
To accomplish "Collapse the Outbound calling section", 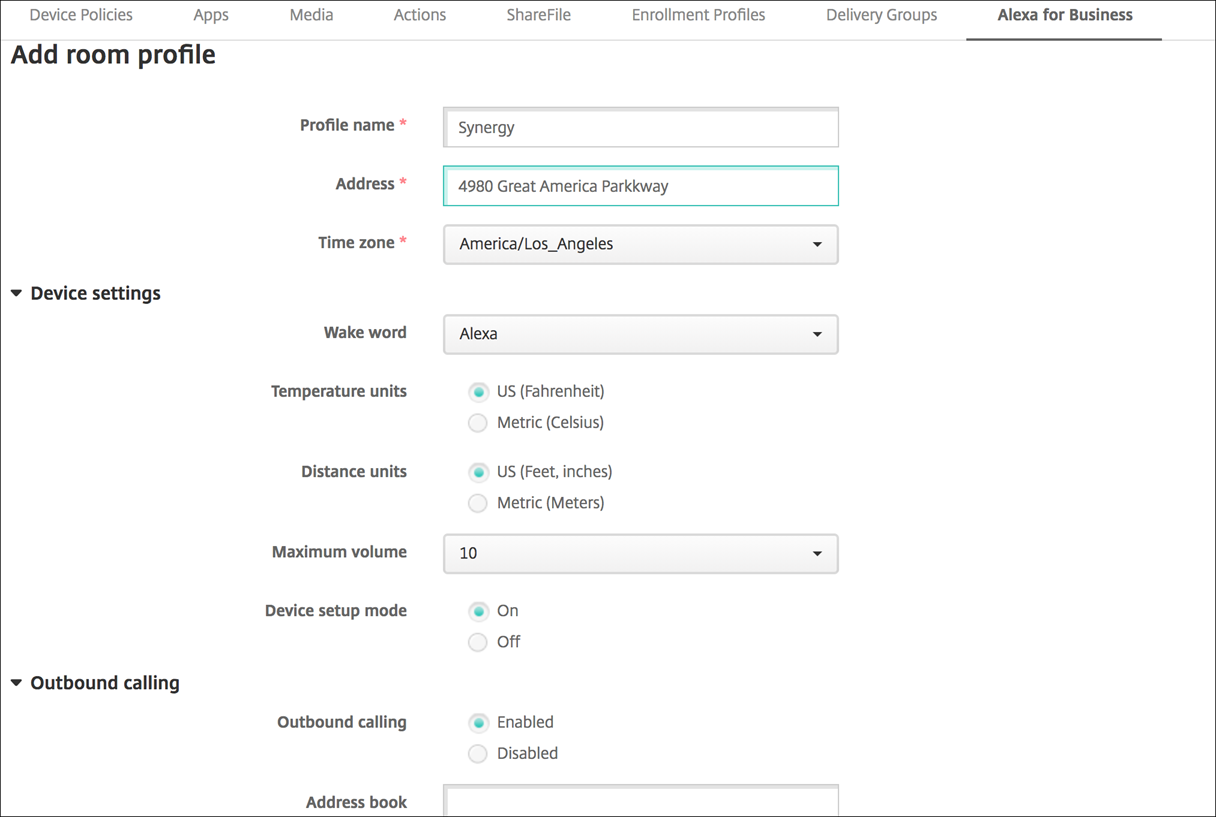I will tap(17, 684).
